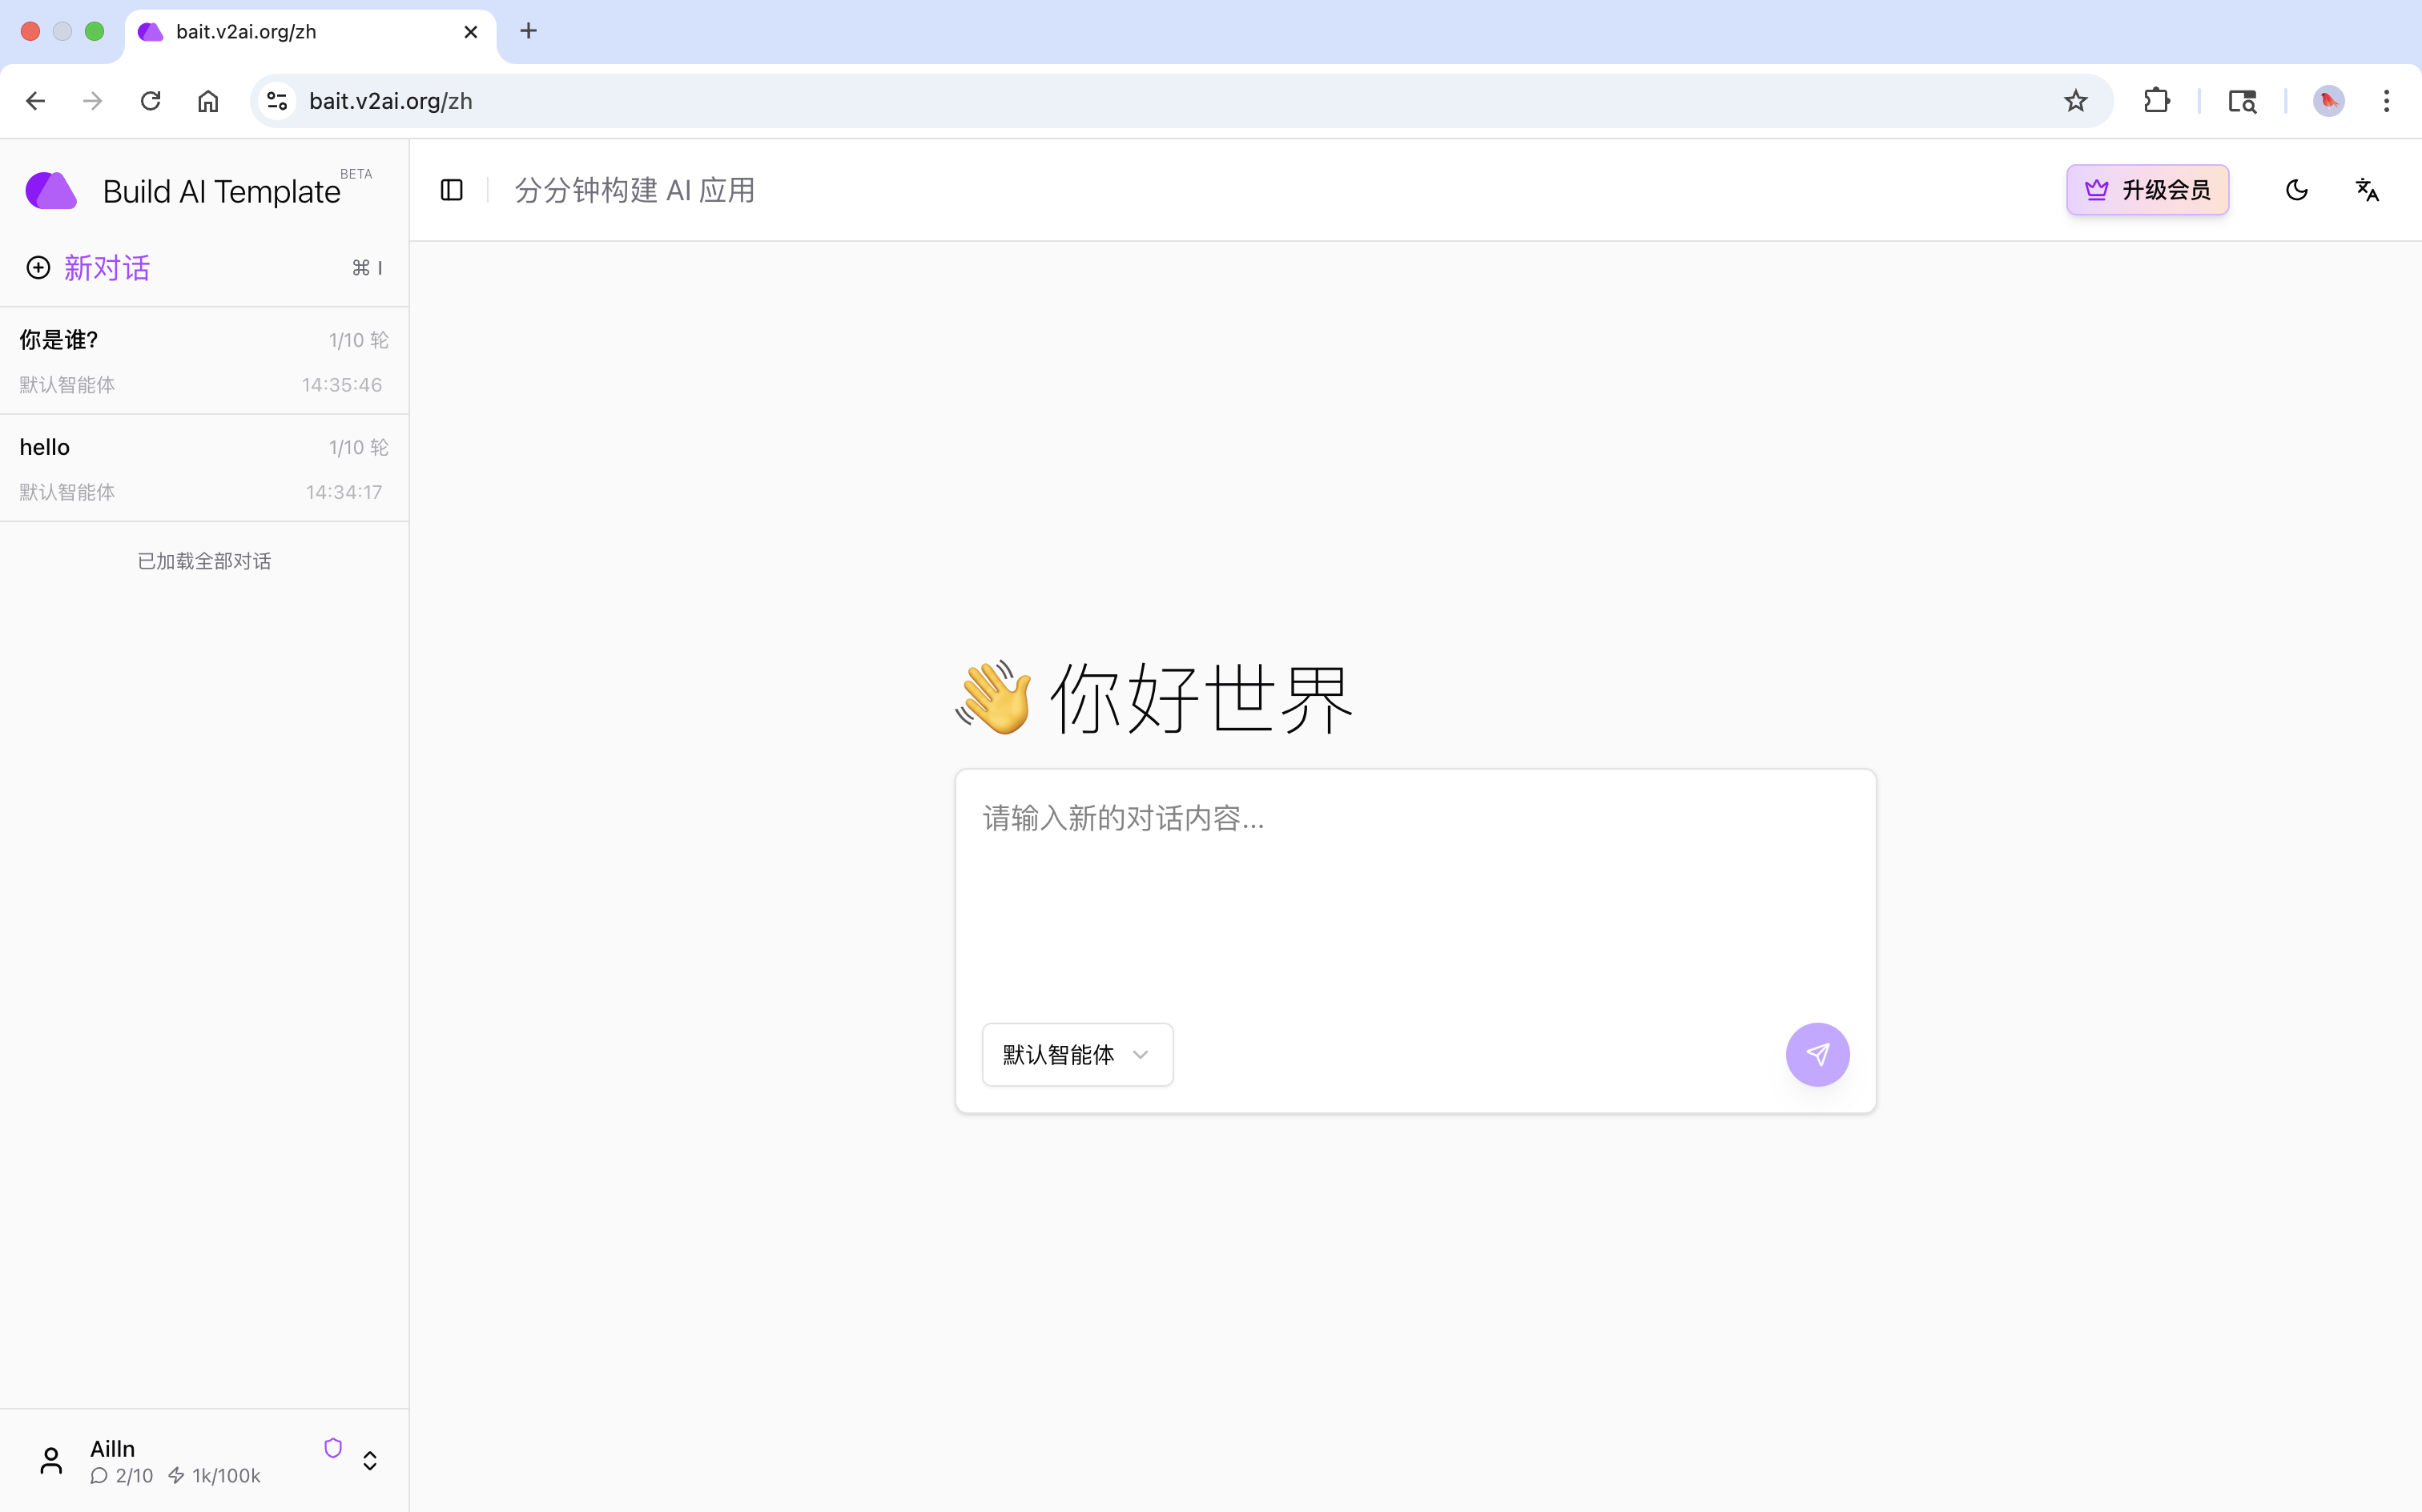Screen dimensions: 2422x1512
Task: Open Chrome three-dot menu
Action: pos(2386,101)
